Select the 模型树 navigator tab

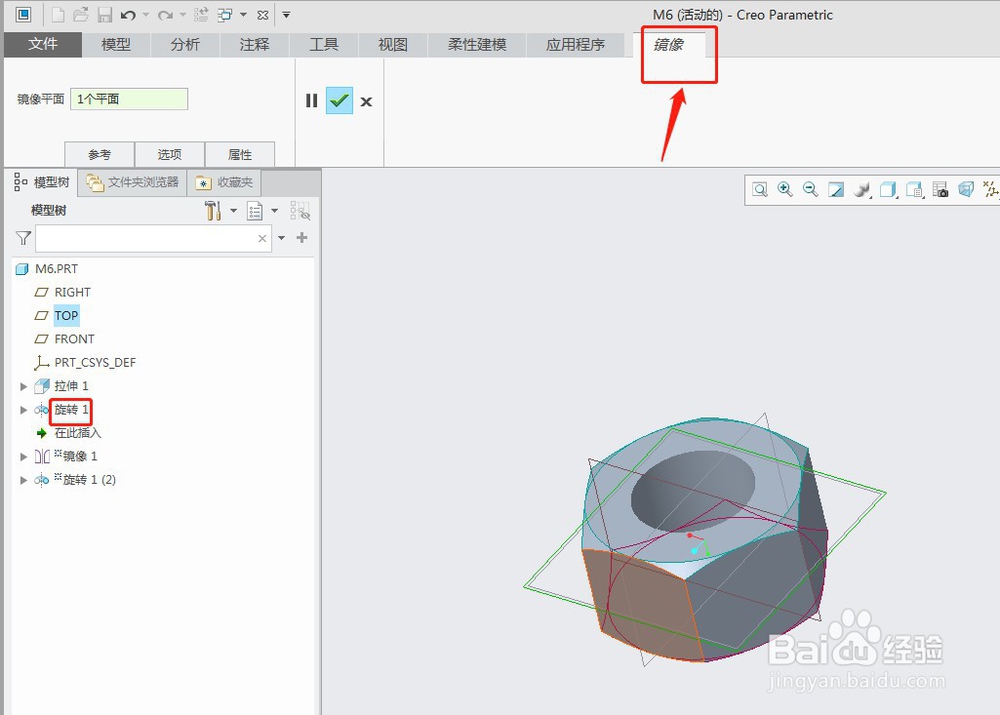[42, 182]
